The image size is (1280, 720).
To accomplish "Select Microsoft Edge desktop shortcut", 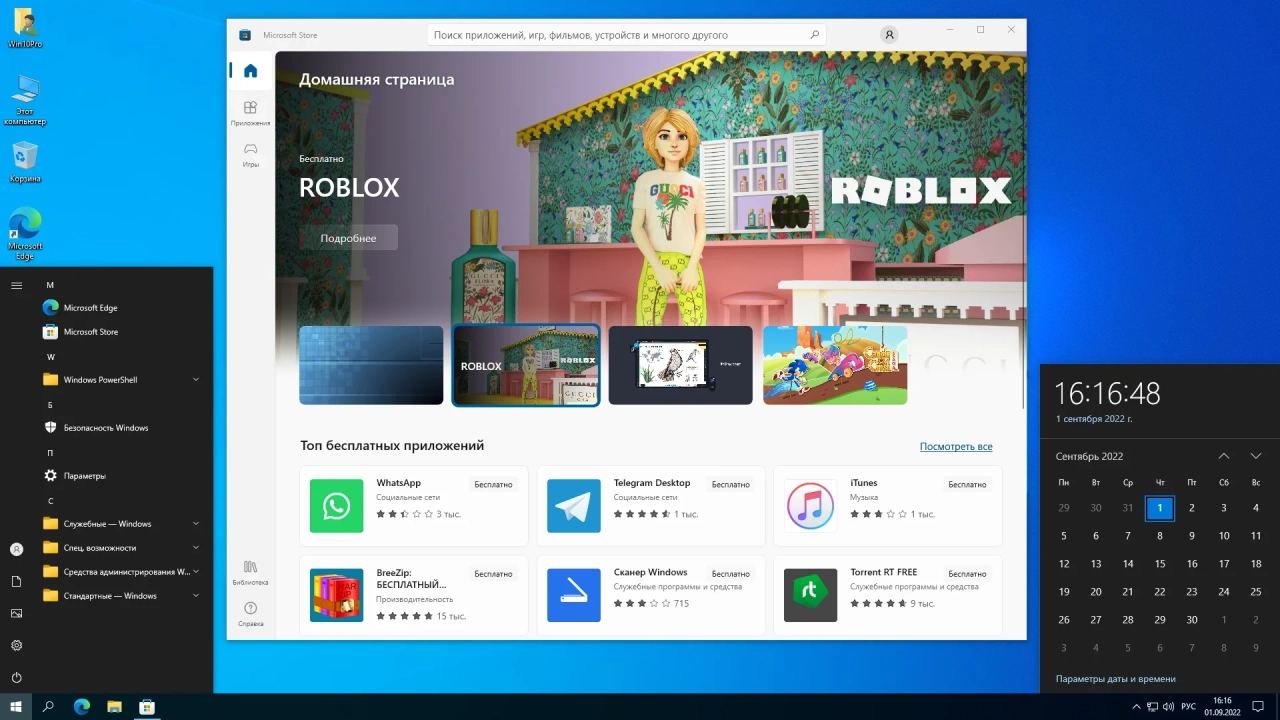I will (x=25, y=235).
